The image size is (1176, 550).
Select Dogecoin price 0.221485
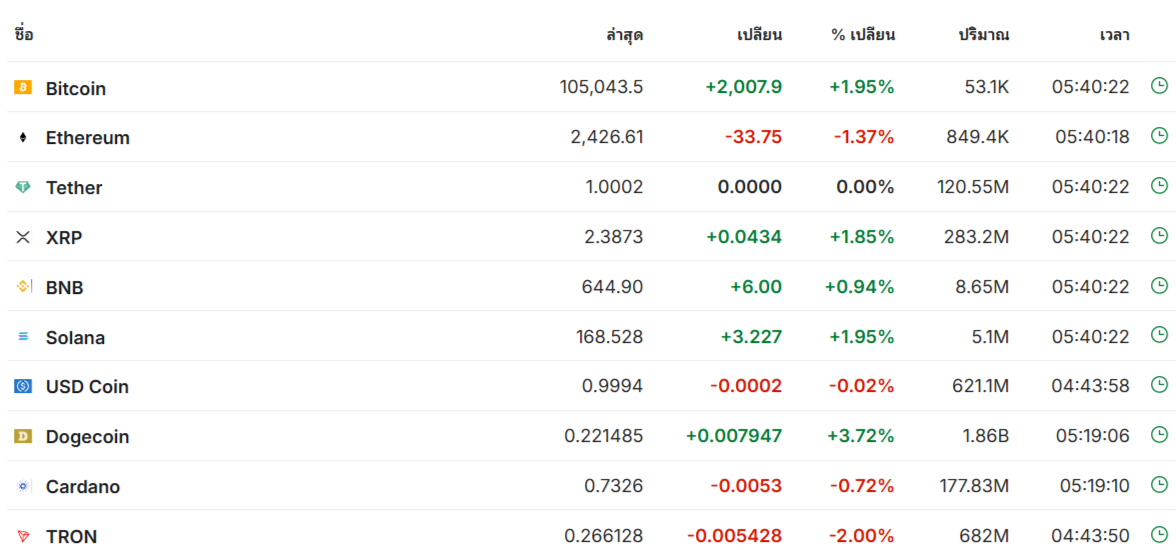pos(604,436)
